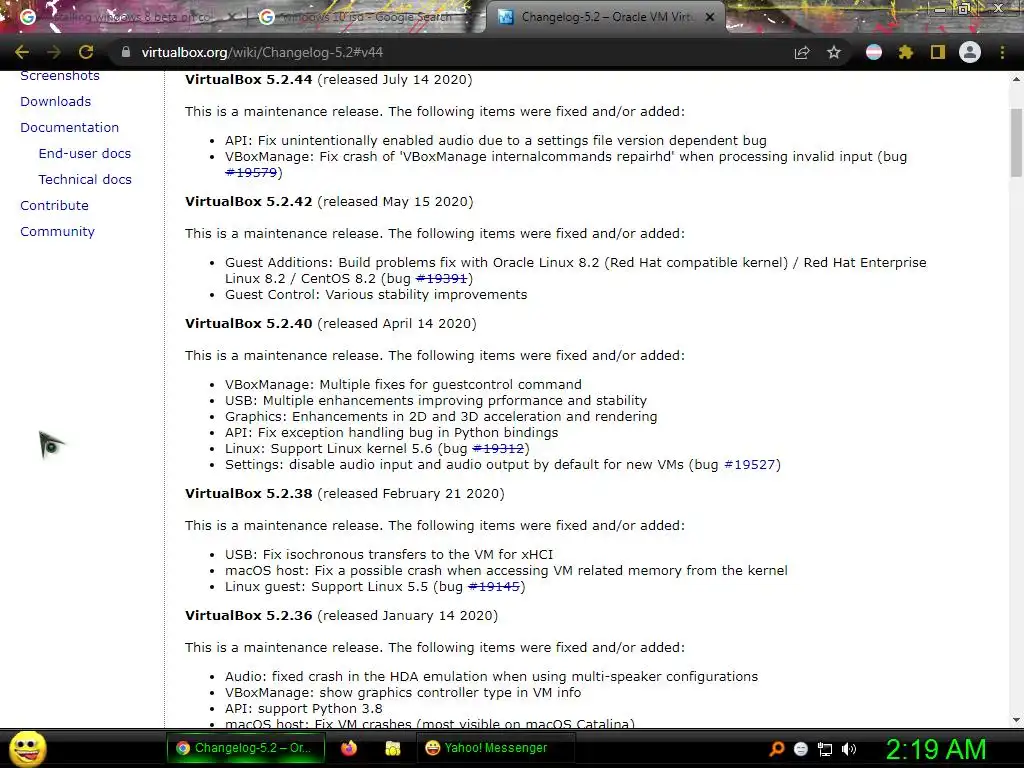Screen dimensions: 1024x768
Task: Click the 2:19 AM taskbar clock
Action: pos(936,749)
